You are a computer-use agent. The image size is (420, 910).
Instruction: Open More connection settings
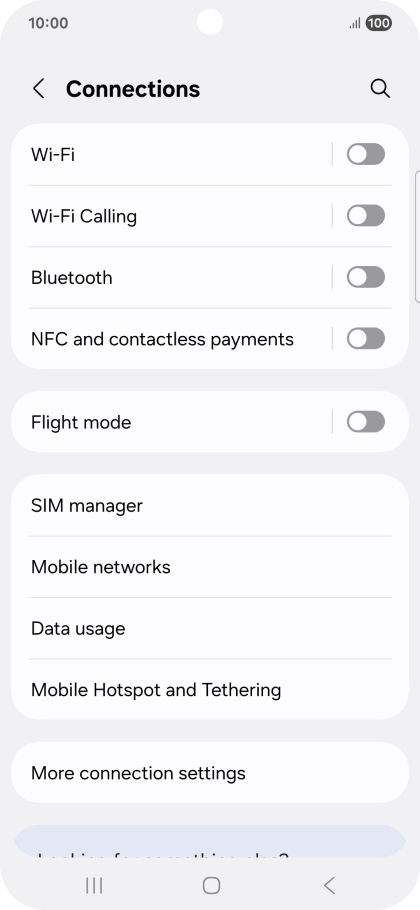click(x=210, y=773)
